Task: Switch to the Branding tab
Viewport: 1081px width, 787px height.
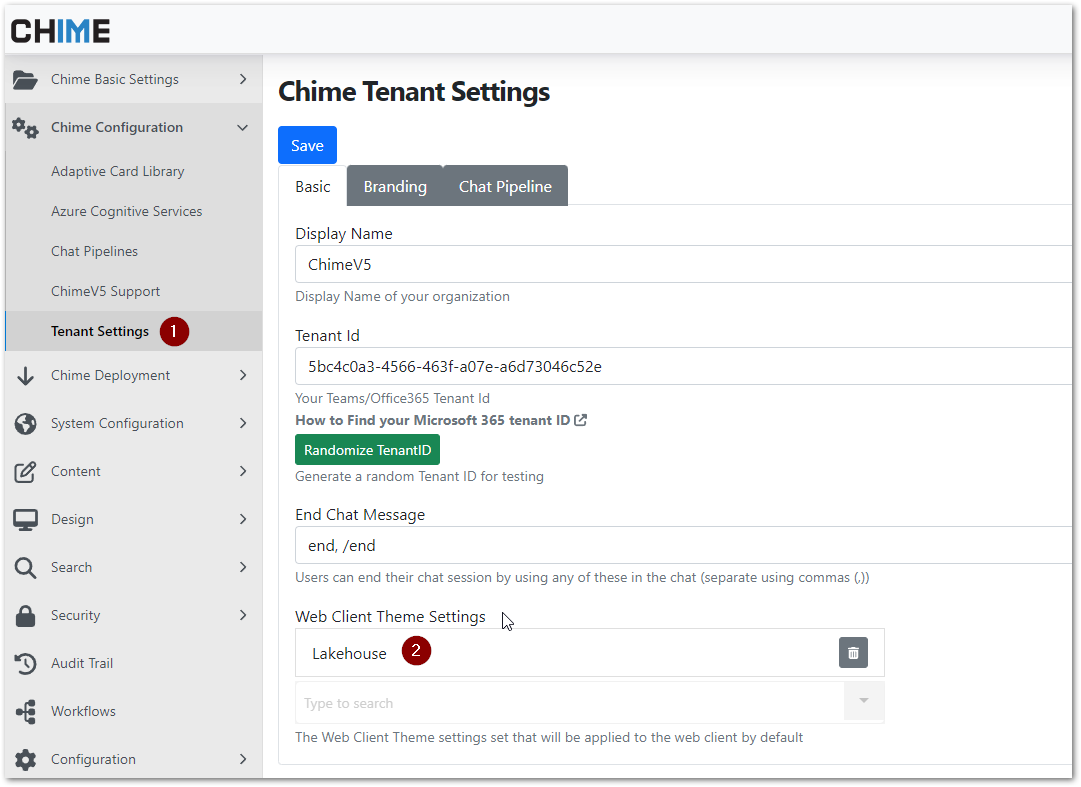Action: coord(395,187)
